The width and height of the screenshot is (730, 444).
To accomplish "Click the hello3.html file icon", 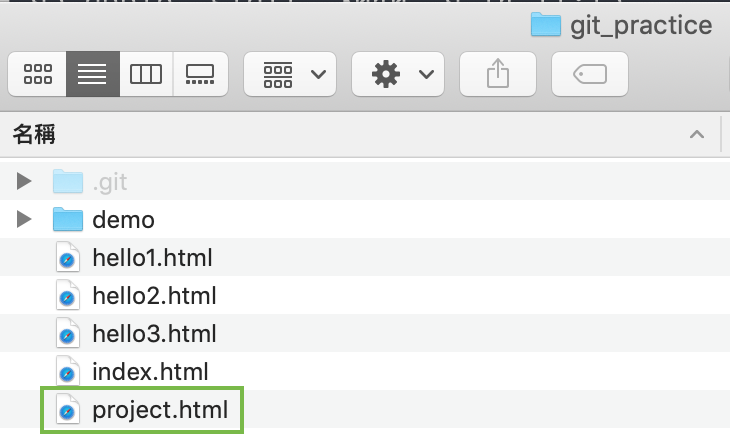I will click(x=68, y=334).
